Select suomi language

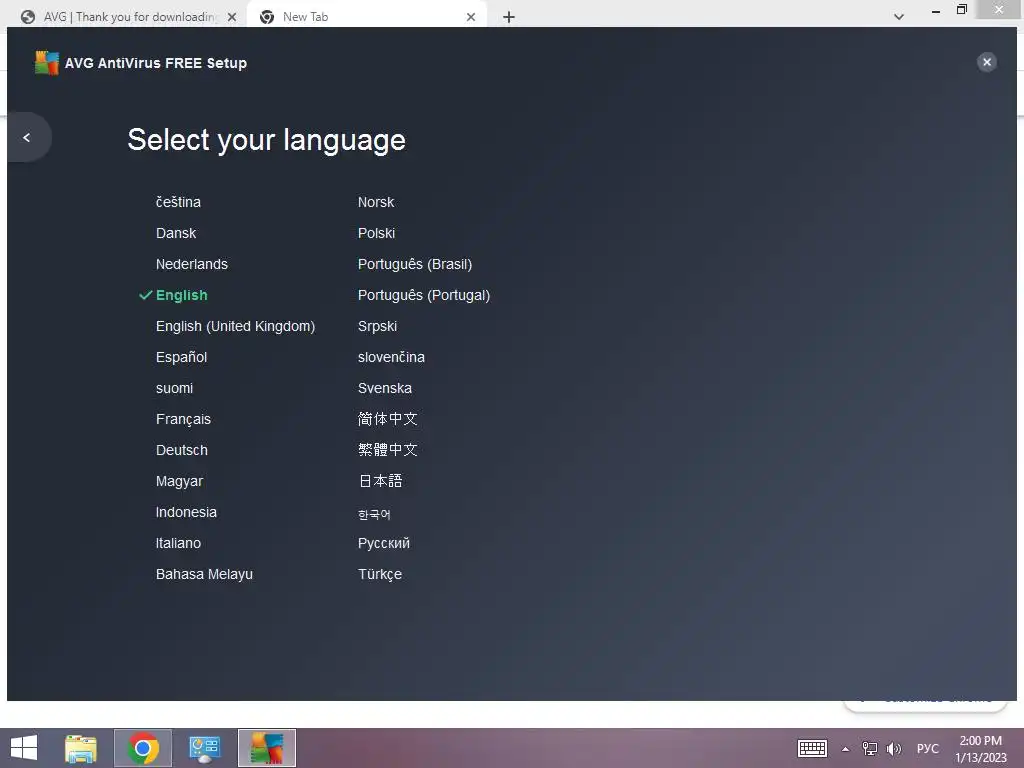(x=174, y=389)
